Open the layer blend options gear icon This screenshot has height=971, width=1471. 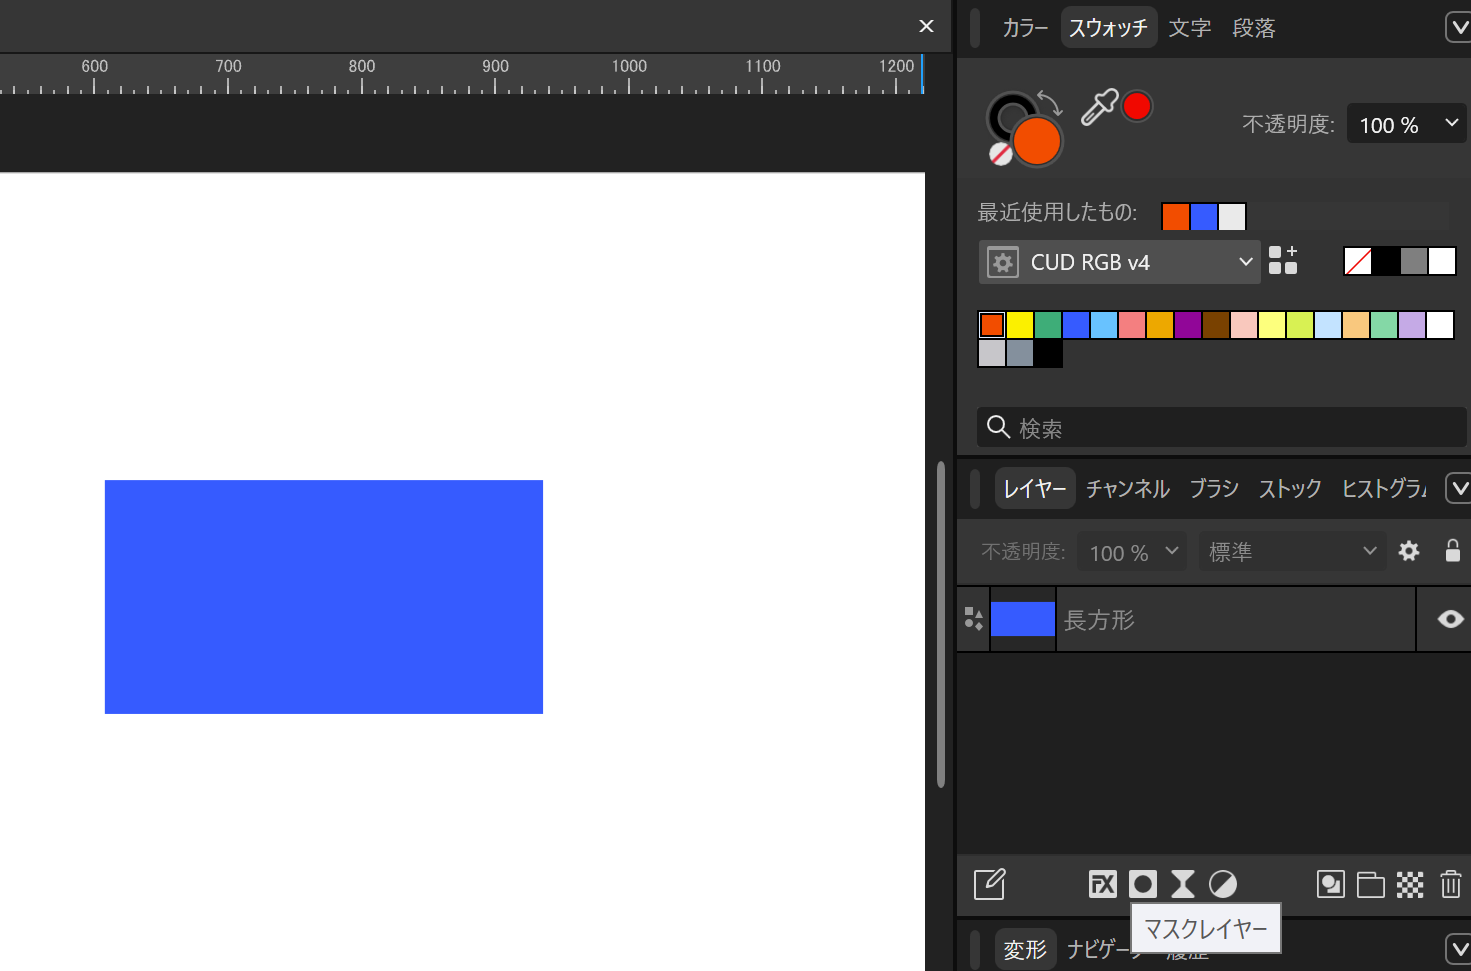[x=1409, y=551]
